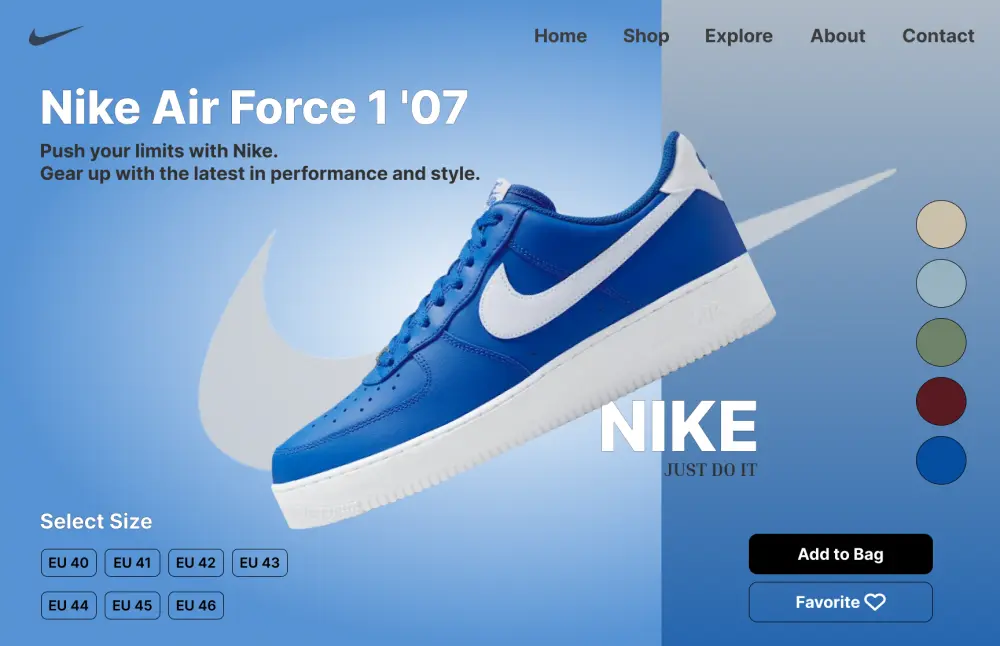Choose size EU 42
The image size is (1000, 646).
(x=196, y=562)
